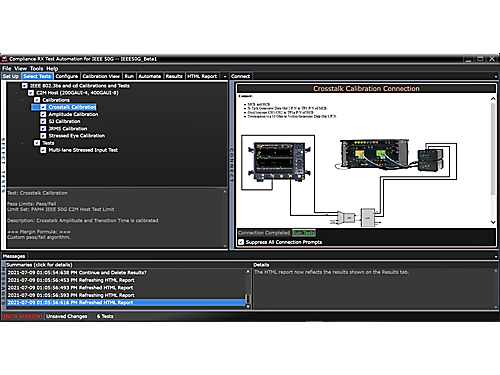Click the message list scrollbar thumb
Image resolution: width=500 pixels, height=375 pixels.
tap(248, 298)
